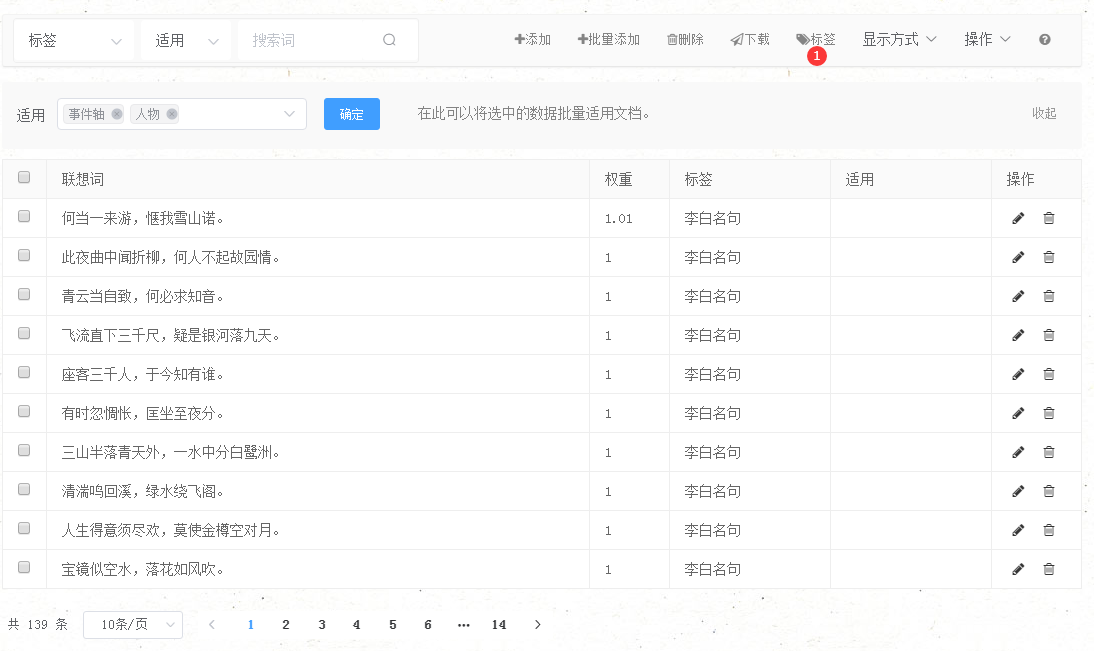Open the help question mark icon
Image resolution: width=1094 pixels, height=651 pixels.
(x=1044, y=40)
